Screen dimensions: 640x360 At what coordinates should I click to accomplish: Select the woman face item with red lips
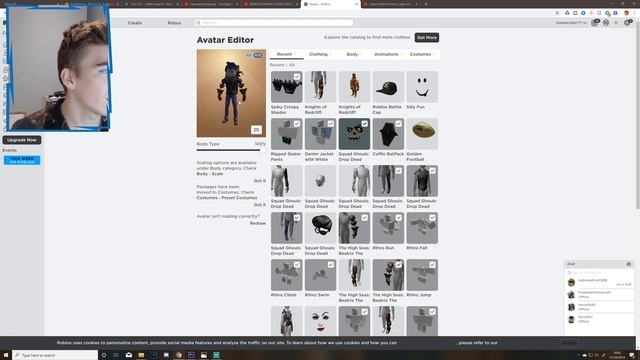[320, 322]
